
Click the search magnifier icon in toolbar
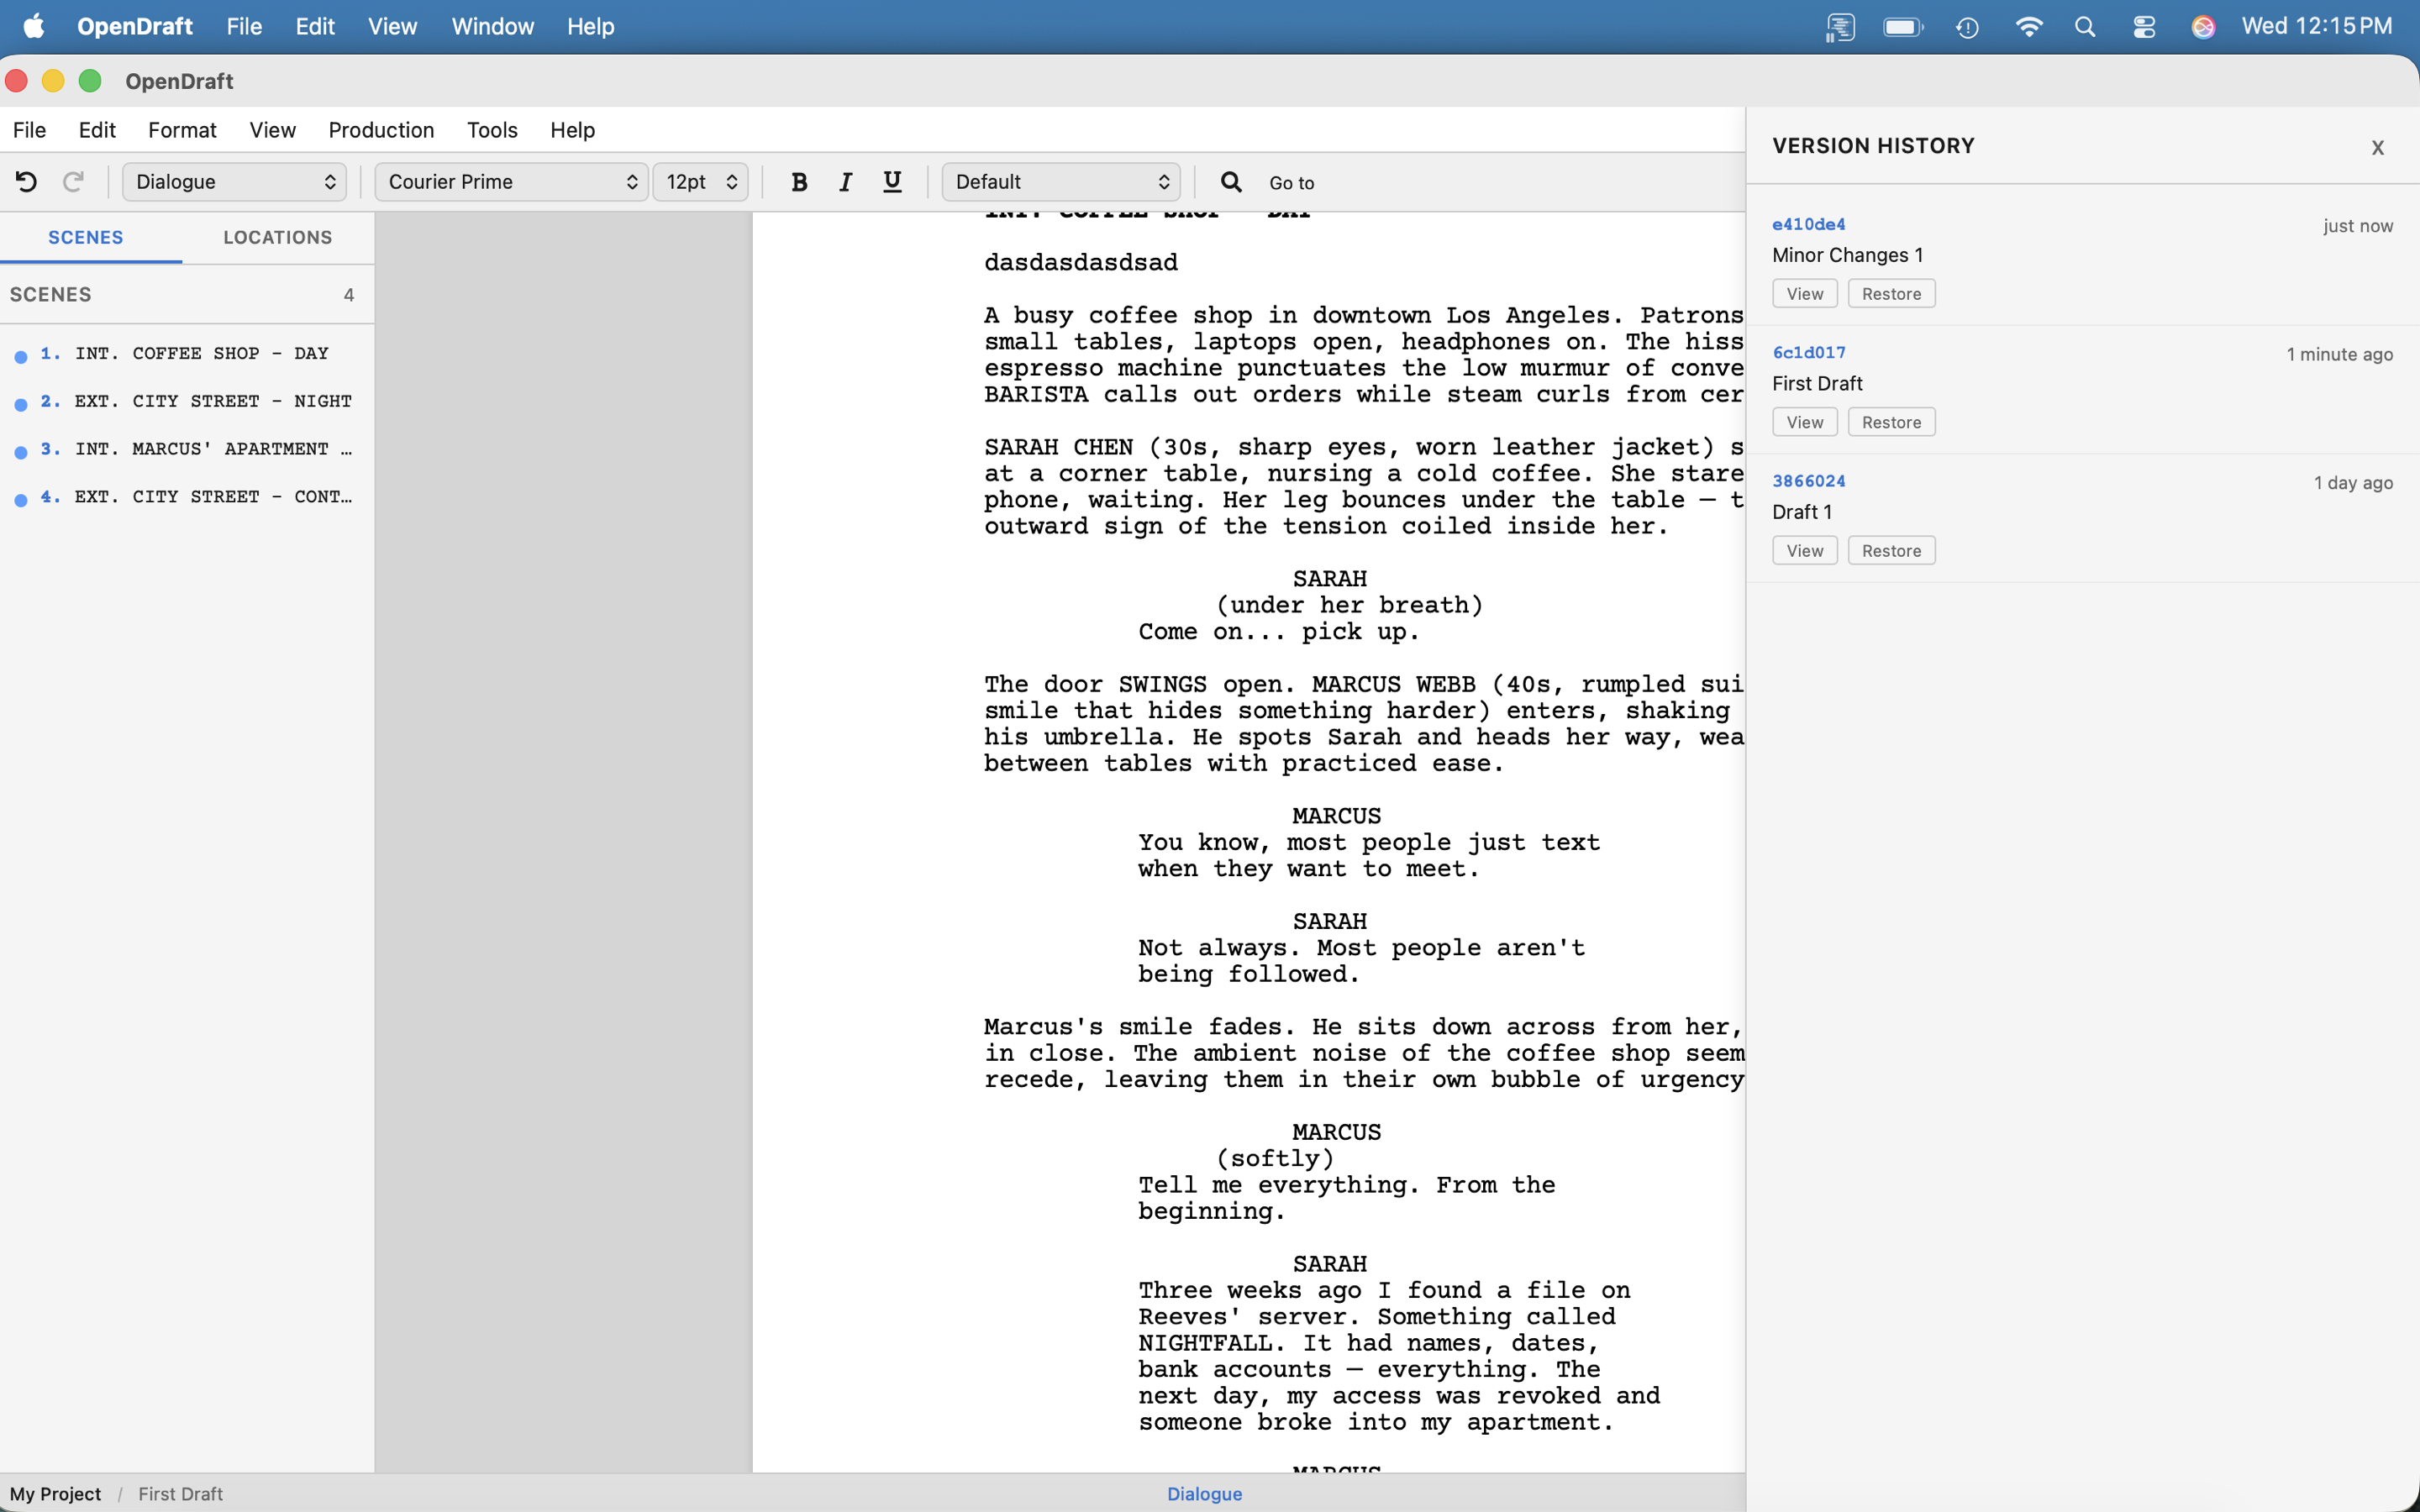[1231, 182]
